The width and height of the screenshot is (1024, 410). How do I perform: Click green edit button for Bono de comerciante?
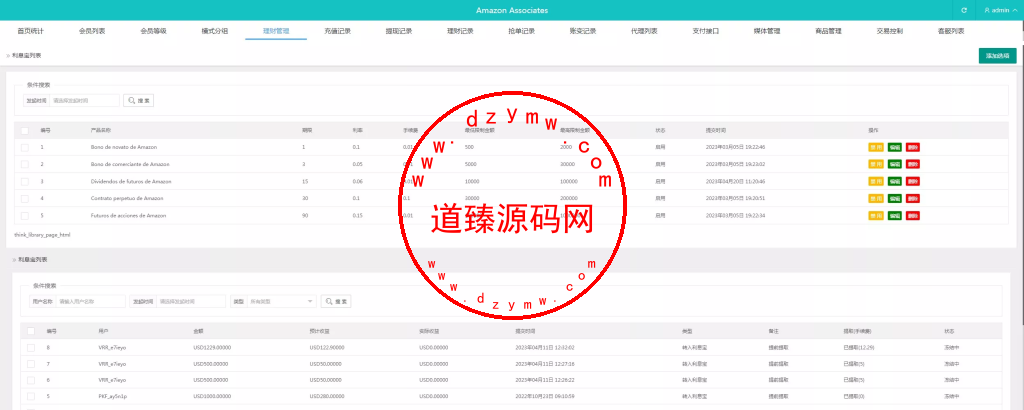point(895,165)
